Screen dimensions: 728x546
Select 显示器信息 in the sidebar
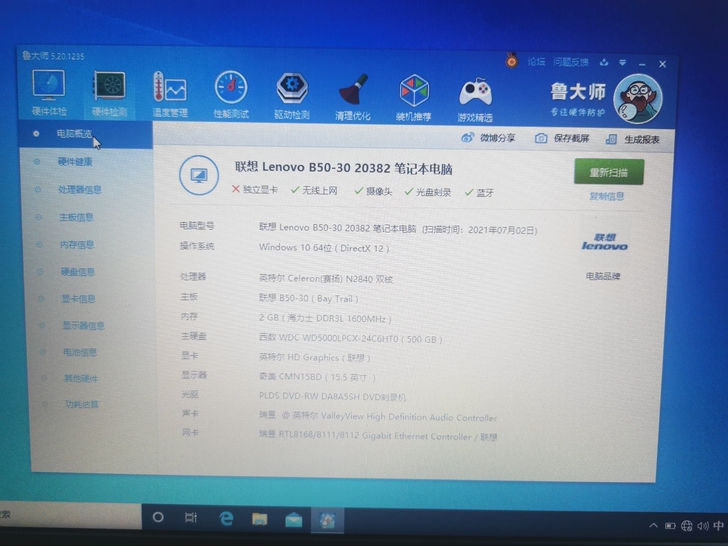click(x=83, y=325)
